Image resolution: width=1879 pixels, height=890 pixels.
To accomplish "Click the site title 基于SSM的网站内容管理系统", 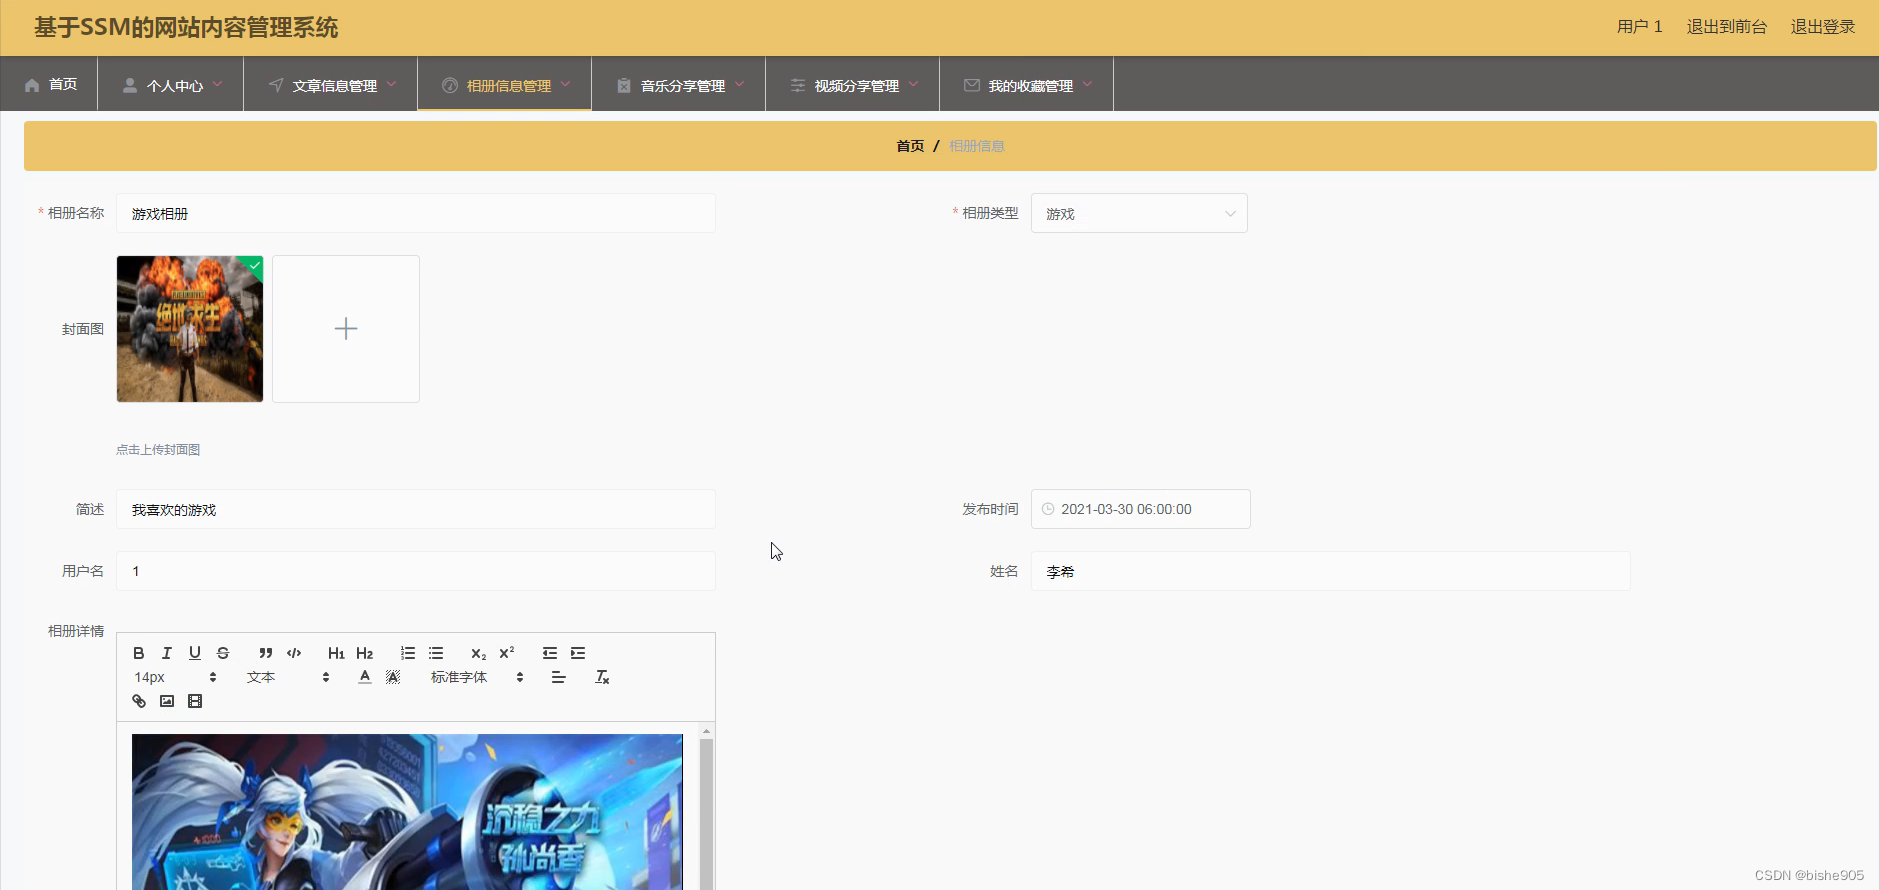I will (186, 27).
